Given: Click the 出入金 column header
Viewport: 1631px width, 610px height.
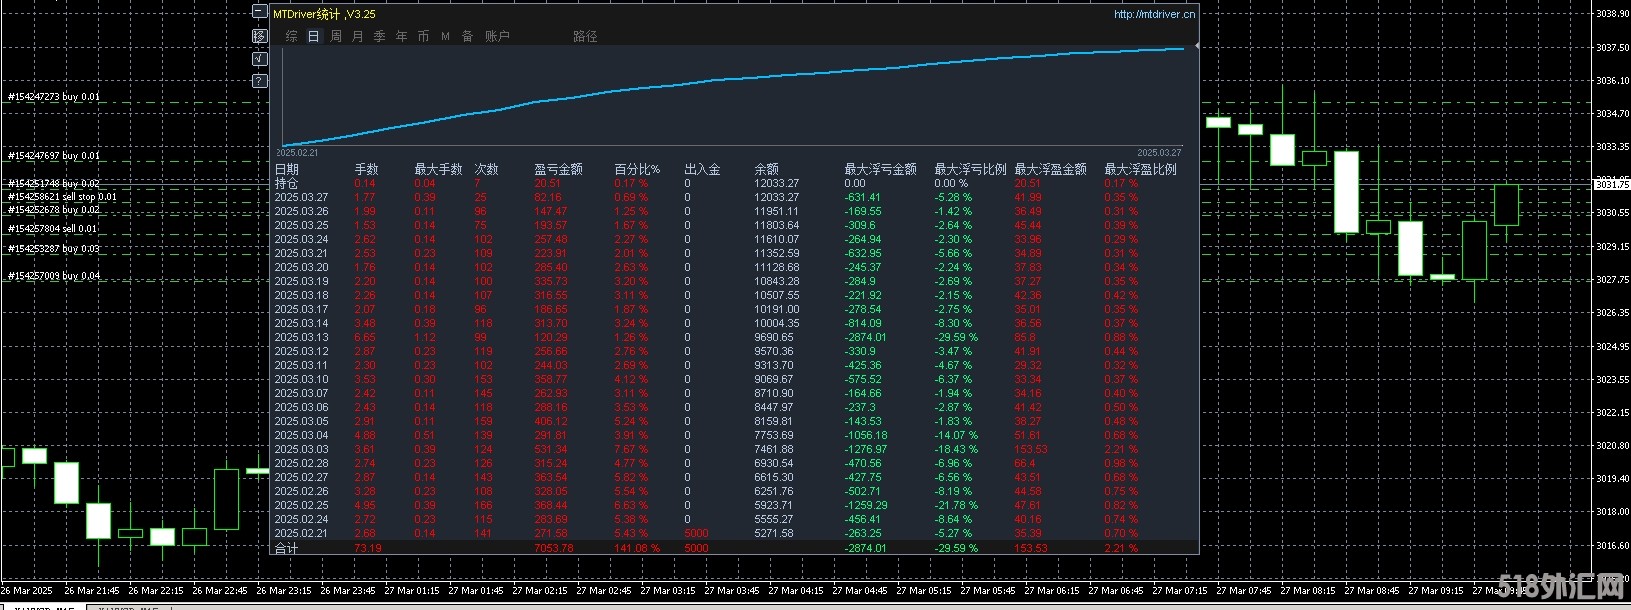Looking at the screenshot, I should pos(702,169).
